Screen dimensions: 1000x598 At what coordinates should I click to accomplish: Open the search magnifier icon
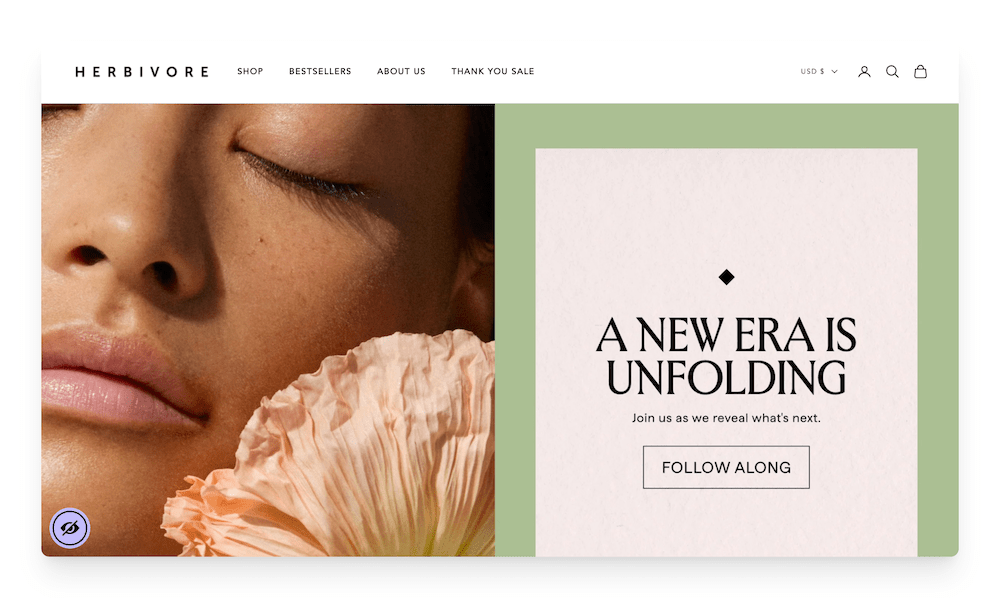pos(892,71)
